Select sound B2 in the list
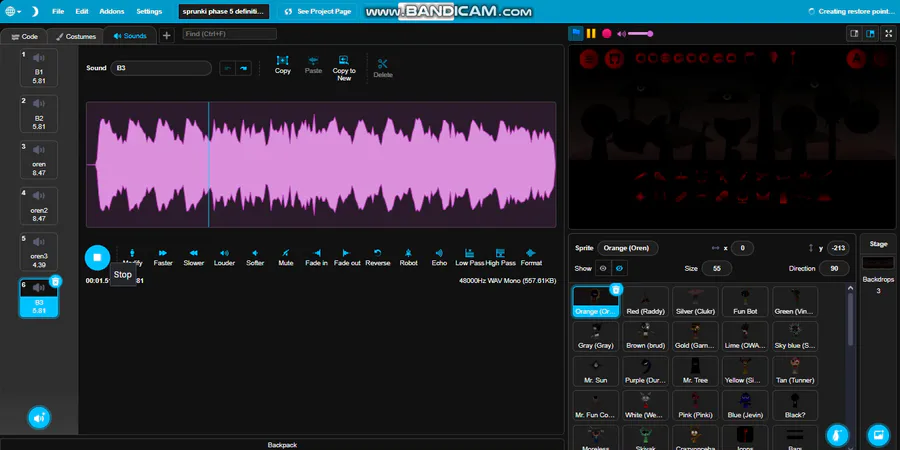900x450 pixels. (39, 114)
